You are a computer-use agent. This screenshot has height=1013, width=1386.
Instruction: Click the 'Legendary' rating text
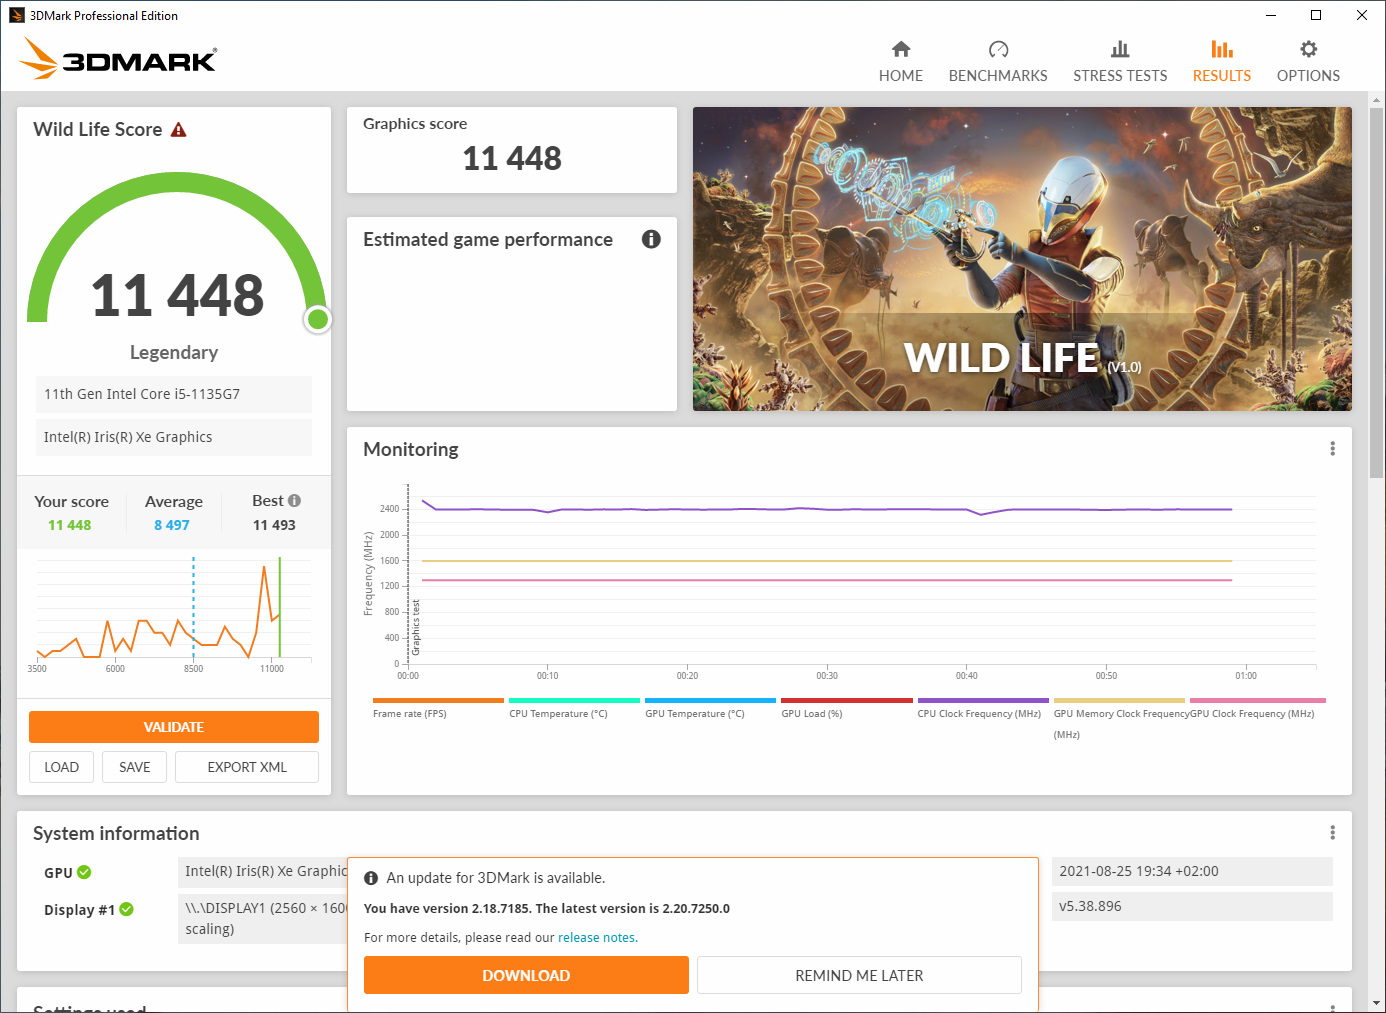pyautogui.click(x=174, y=352)
